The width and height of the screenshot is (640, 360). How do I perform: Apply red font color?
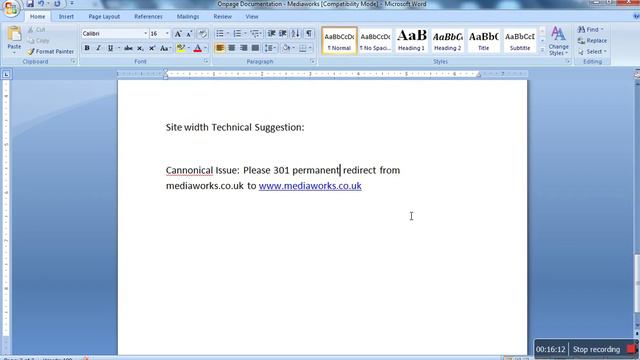pyautogui.click(x=198, y=48)
